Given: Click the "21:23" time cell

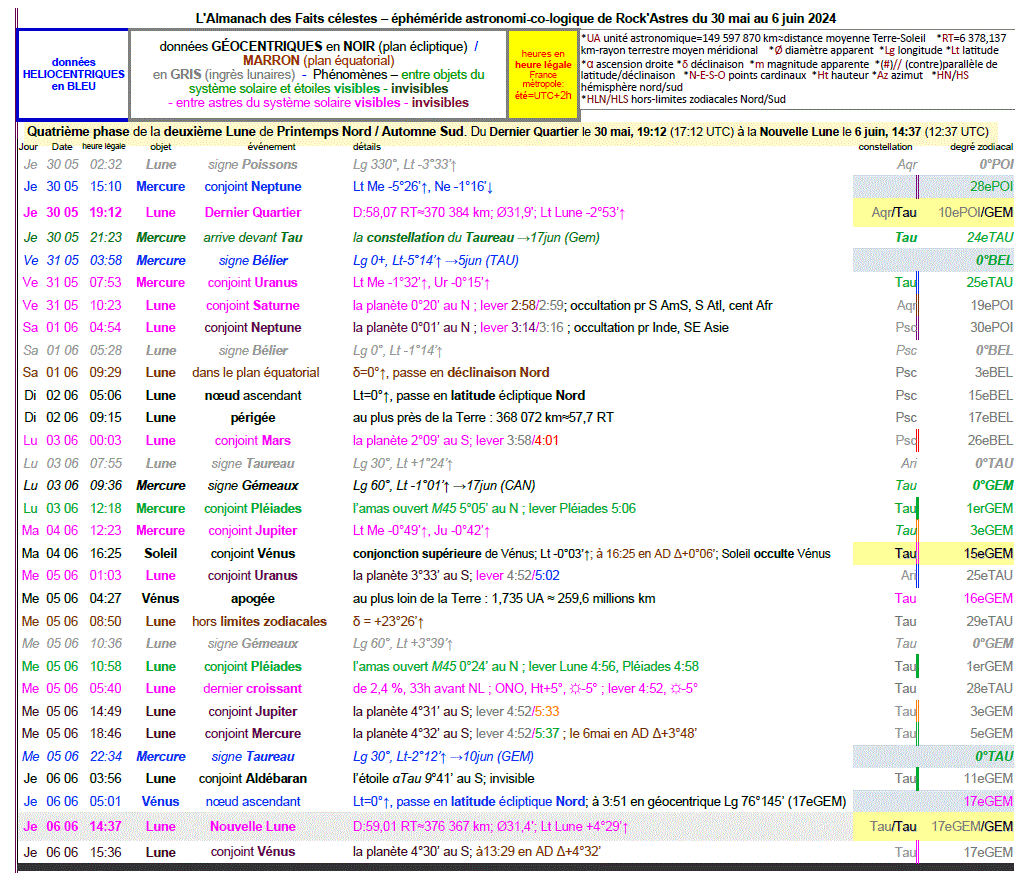Looking at the screenshot, I should [106, 237].
